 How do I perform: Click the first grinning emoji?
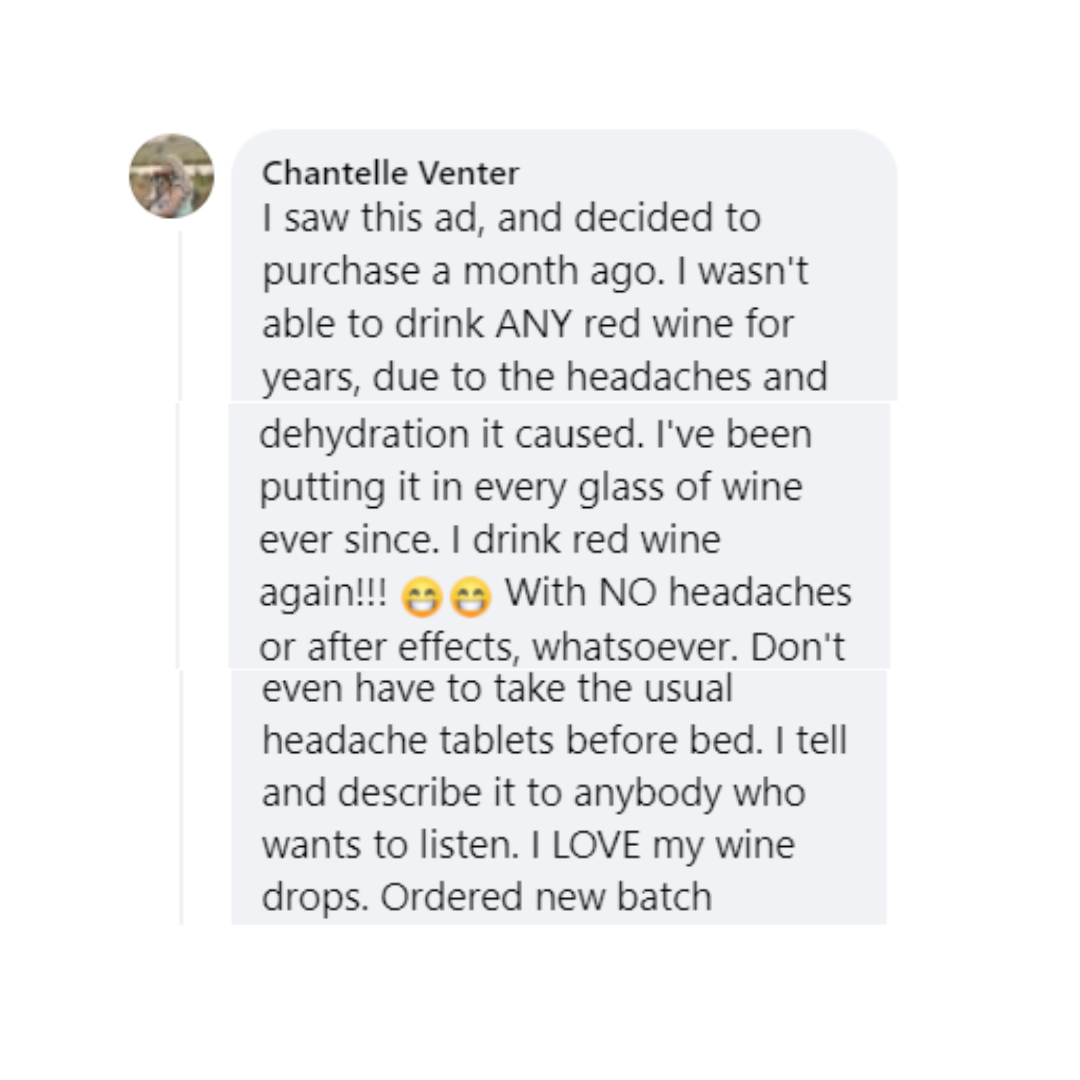tap(420, 598)
